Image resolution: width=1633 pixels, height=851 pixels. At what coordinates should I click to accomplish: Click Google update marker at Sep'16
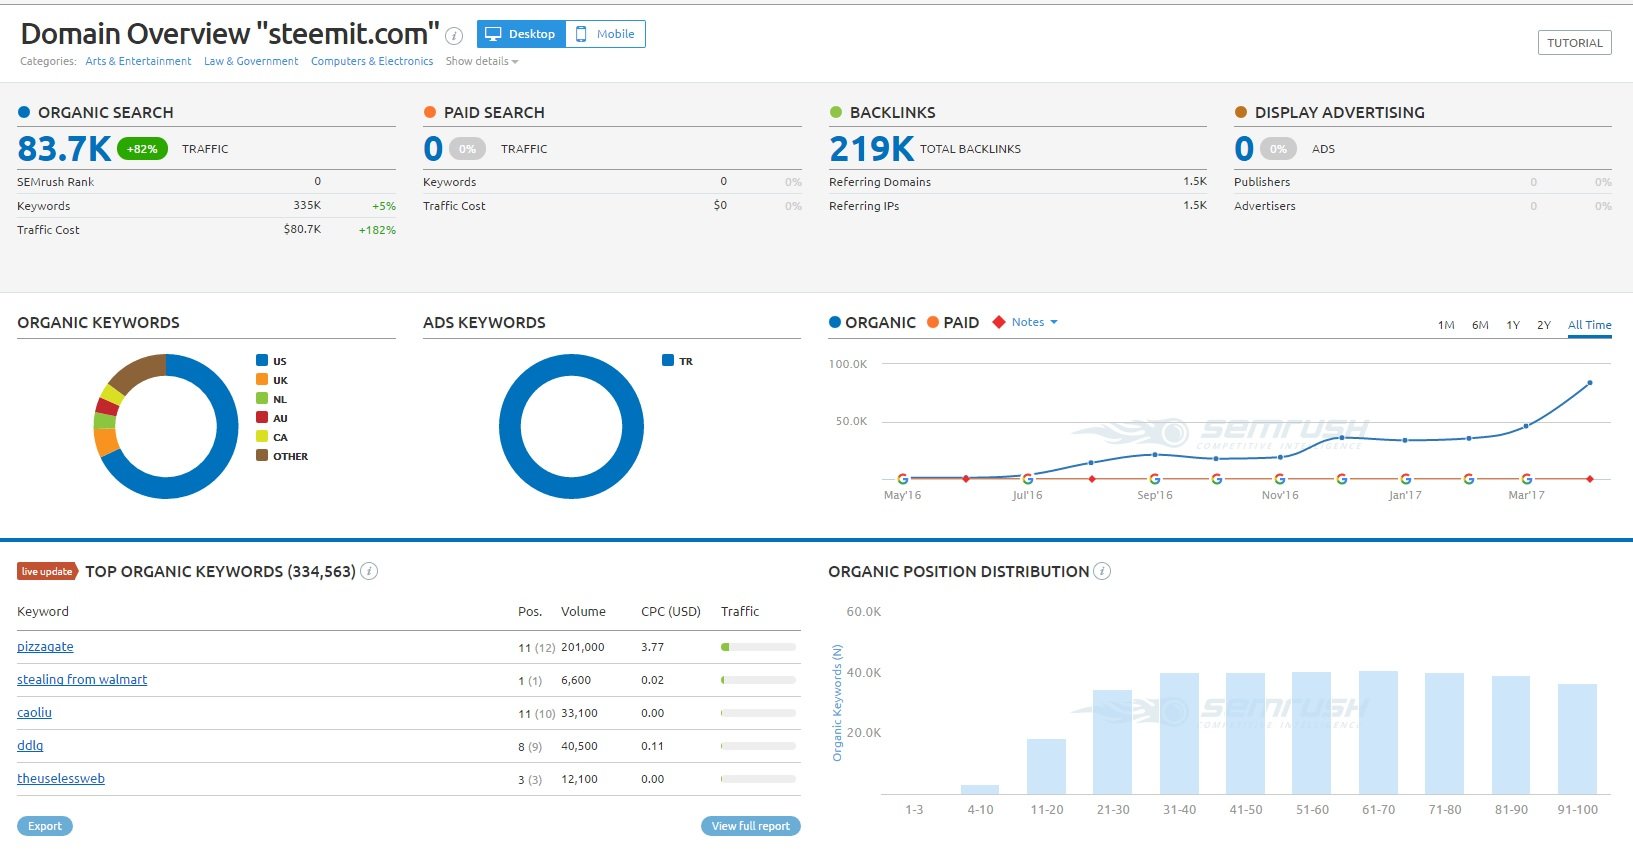(x=1155, y=479)
